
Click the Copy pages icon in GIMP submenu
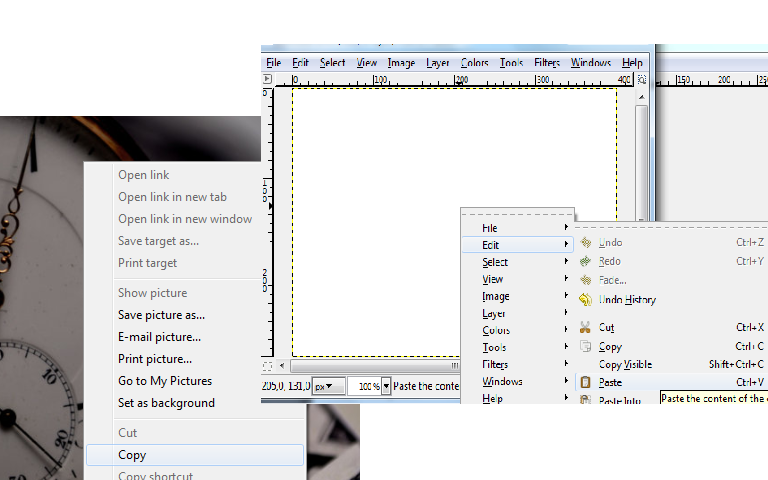click(585, 346)
